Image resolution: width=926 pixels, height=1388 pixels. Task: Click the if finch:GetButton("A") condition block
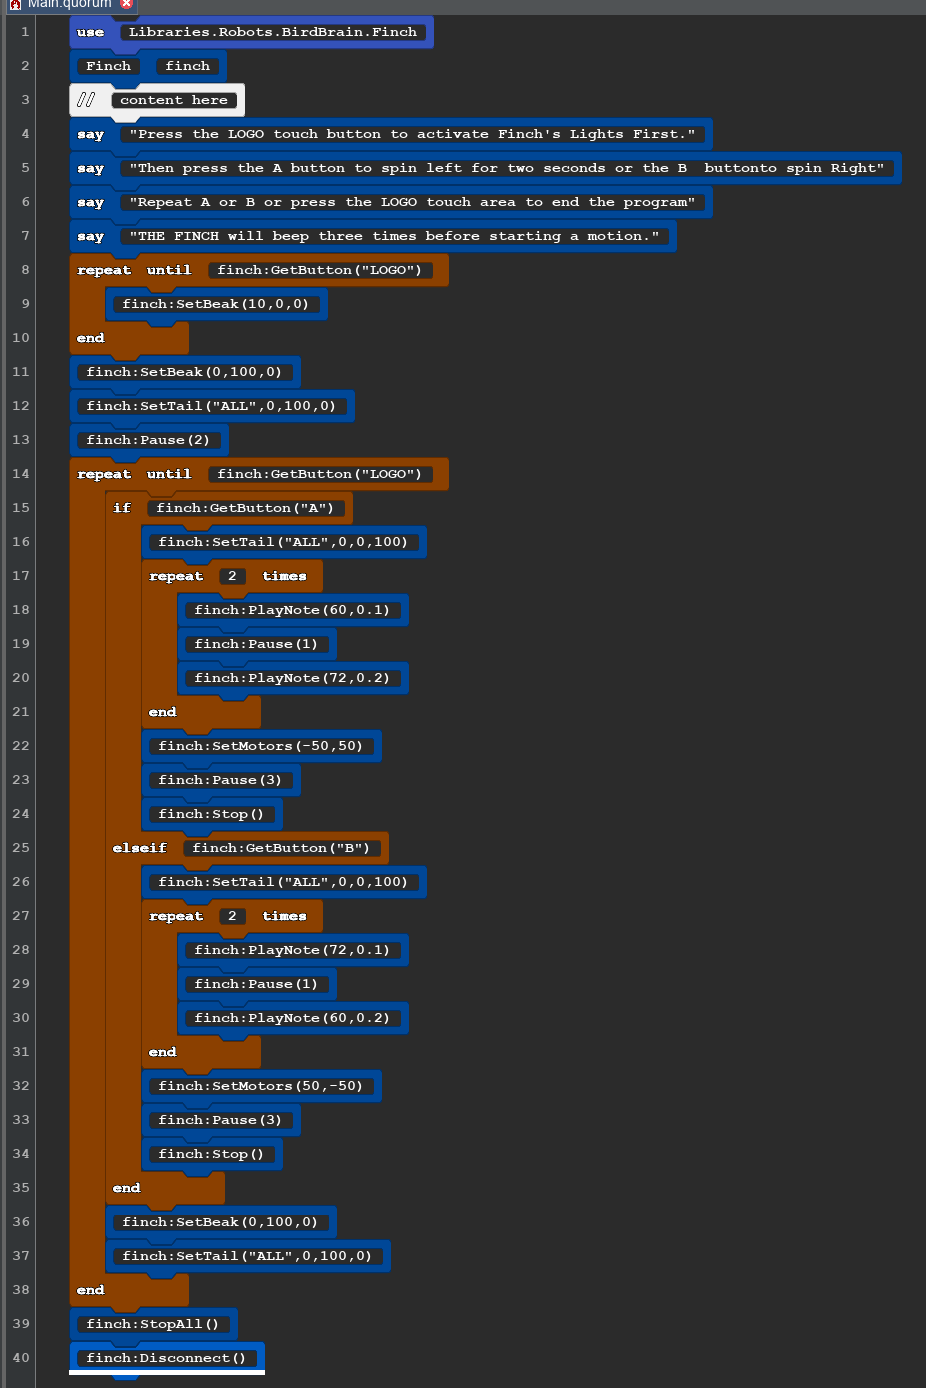click(122, 507)
